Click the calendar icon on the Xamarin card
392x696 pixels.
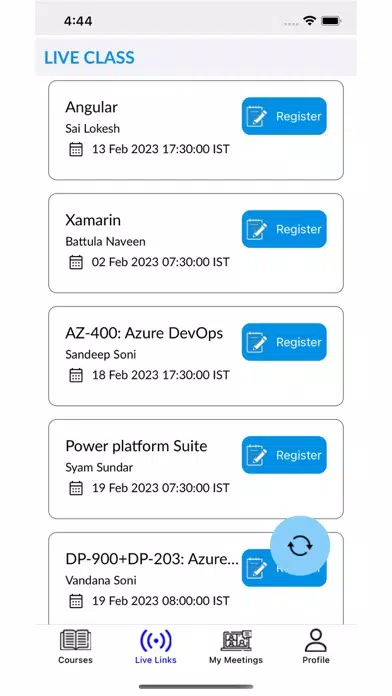76,262
